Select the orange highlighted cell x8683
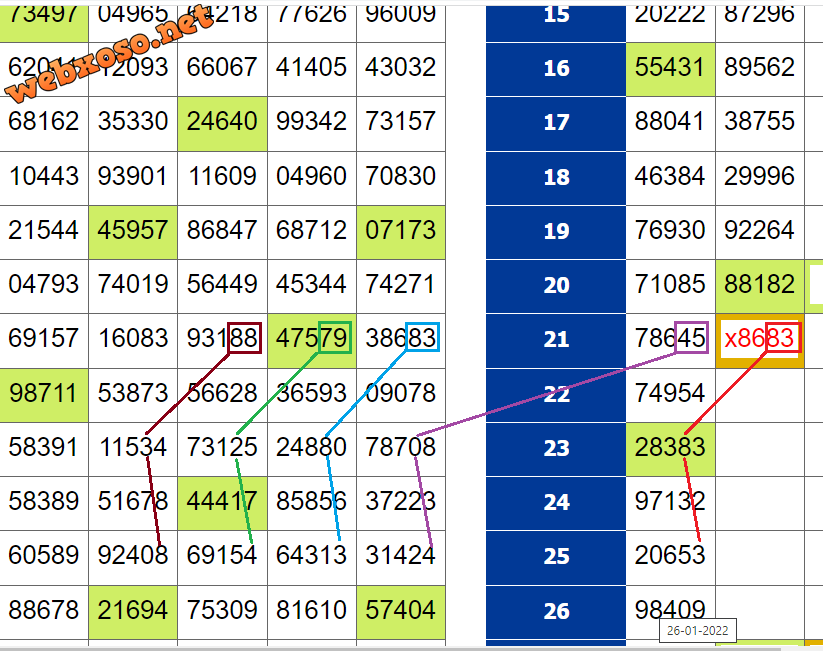Screen dimensions: 823x651 [x=760, y=339]
